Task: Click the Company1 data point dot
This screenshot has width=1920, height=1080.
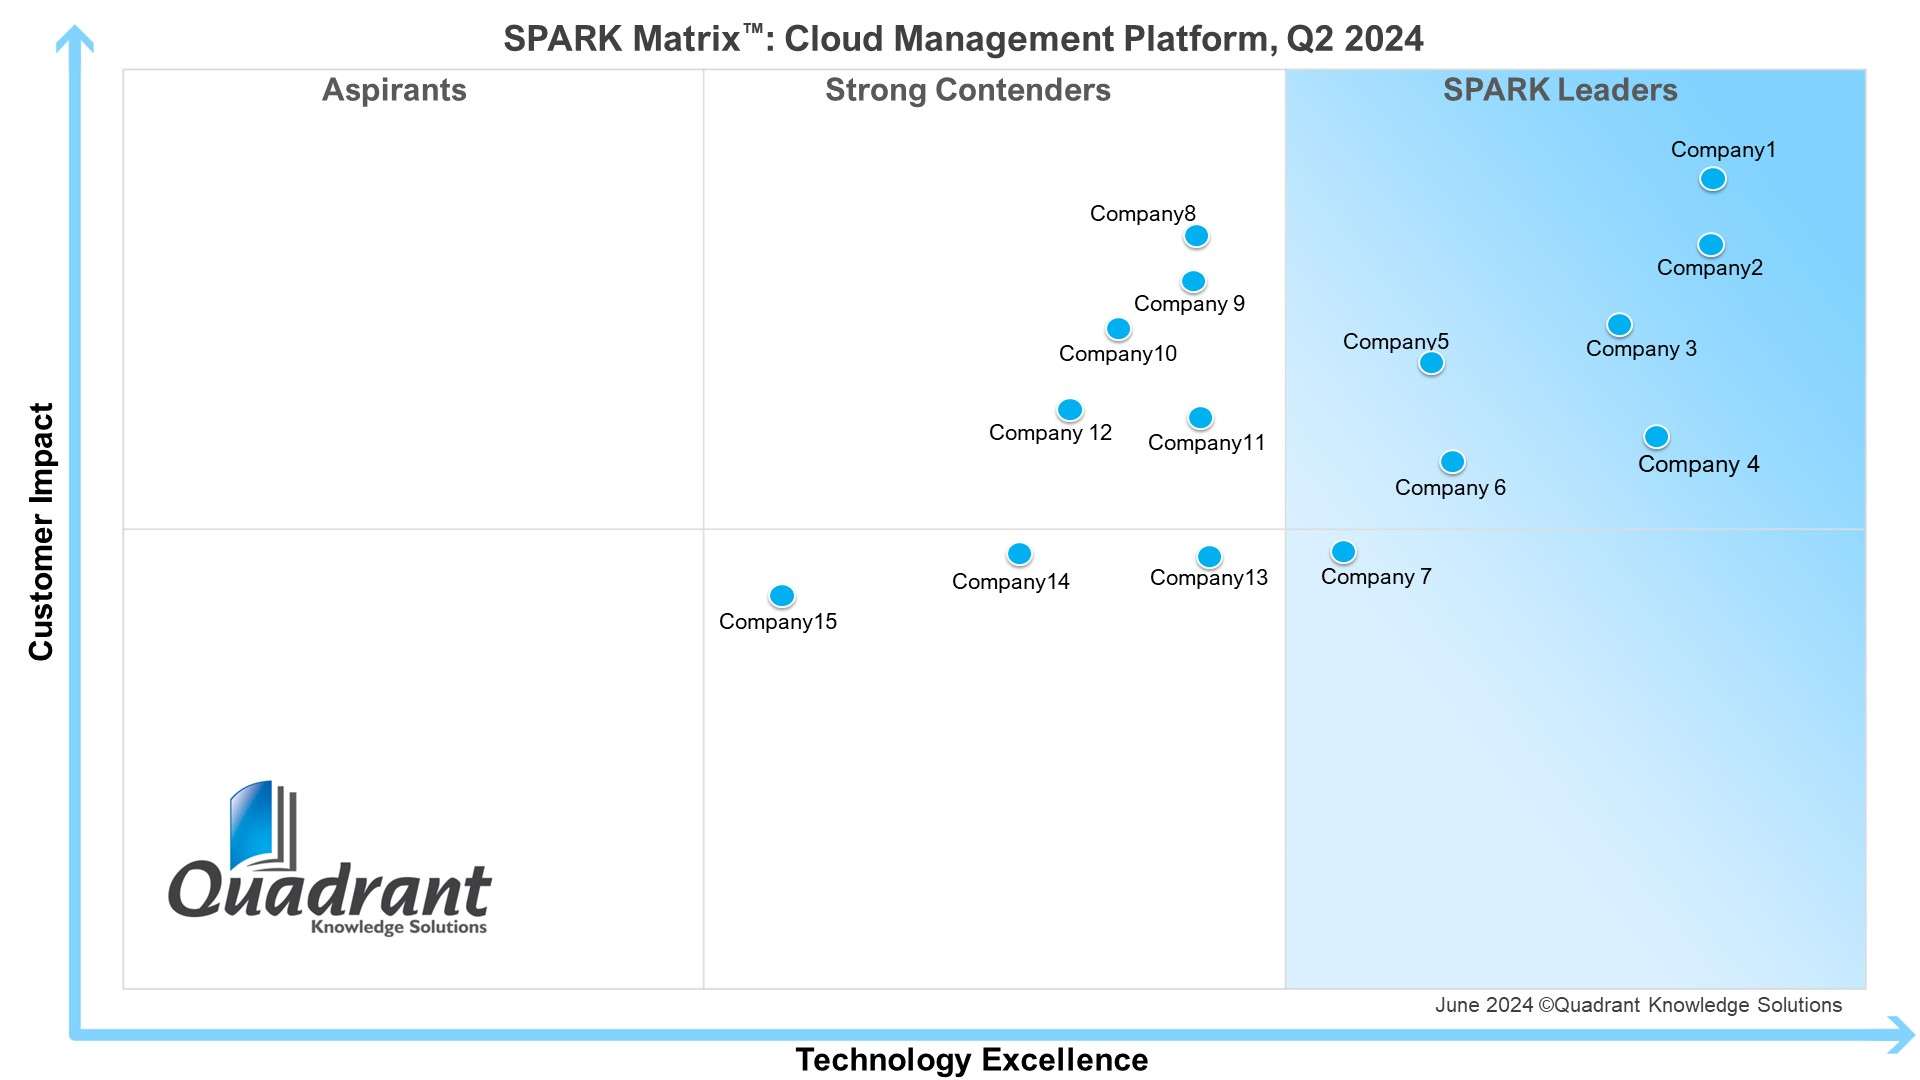Action: click(1712, 179)
